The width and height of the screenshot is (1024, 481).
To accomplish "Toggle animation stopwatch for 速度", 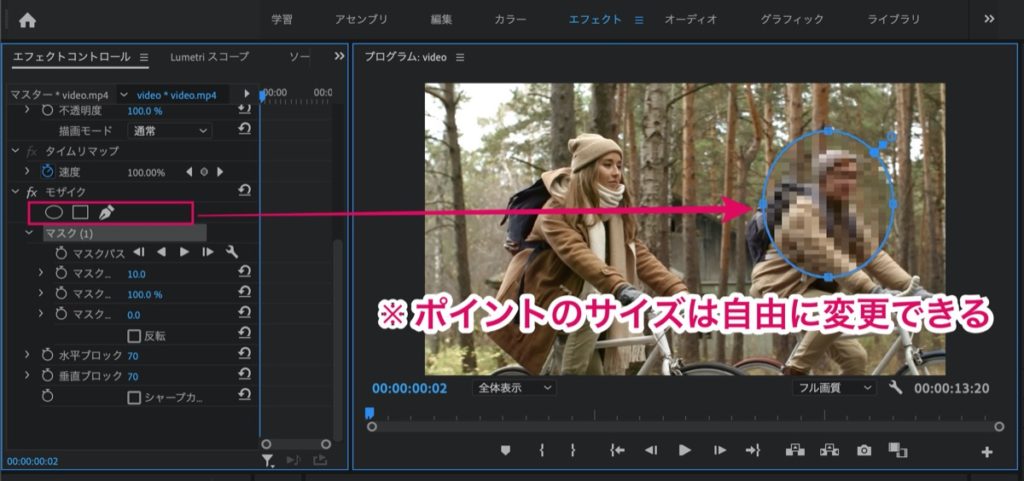I will [x=48, y=172].
